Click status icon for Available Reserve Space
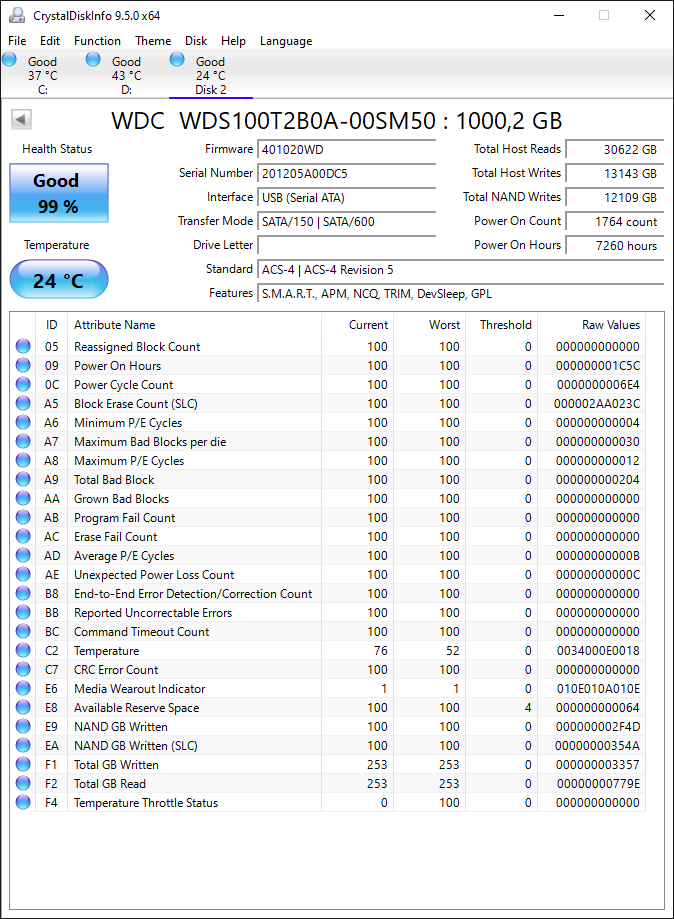This screenshot has width=674, height=919. (23, 707)
